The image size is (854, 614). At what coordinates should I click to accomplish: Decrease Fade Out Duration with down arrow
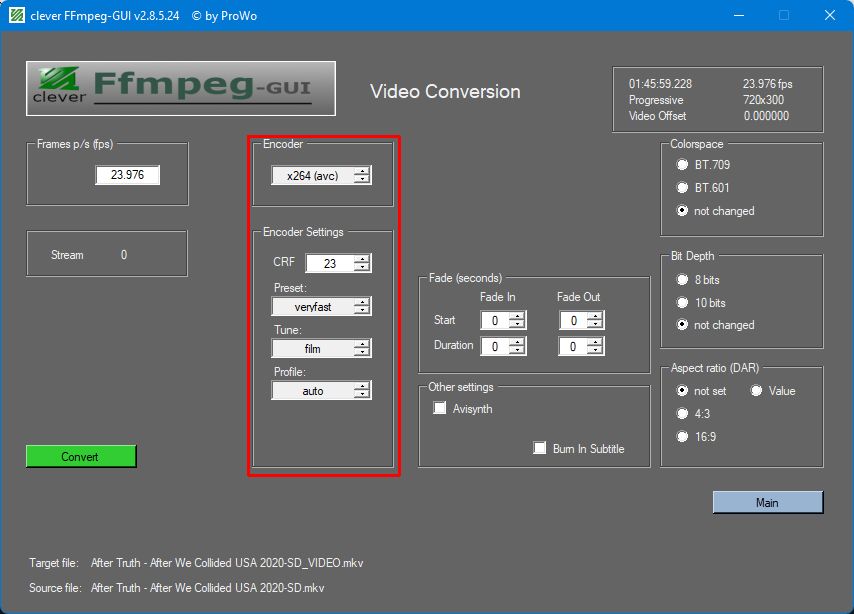click(595, 350)
